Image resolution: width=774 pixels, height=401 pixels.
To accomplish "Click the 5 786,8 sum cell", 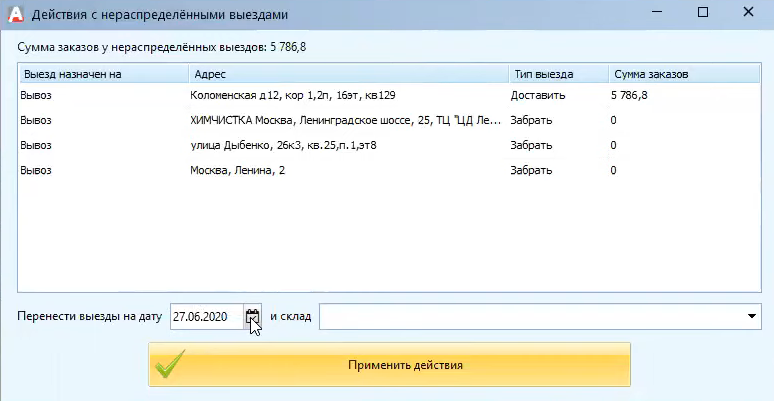I will click(x=629, y=96).
